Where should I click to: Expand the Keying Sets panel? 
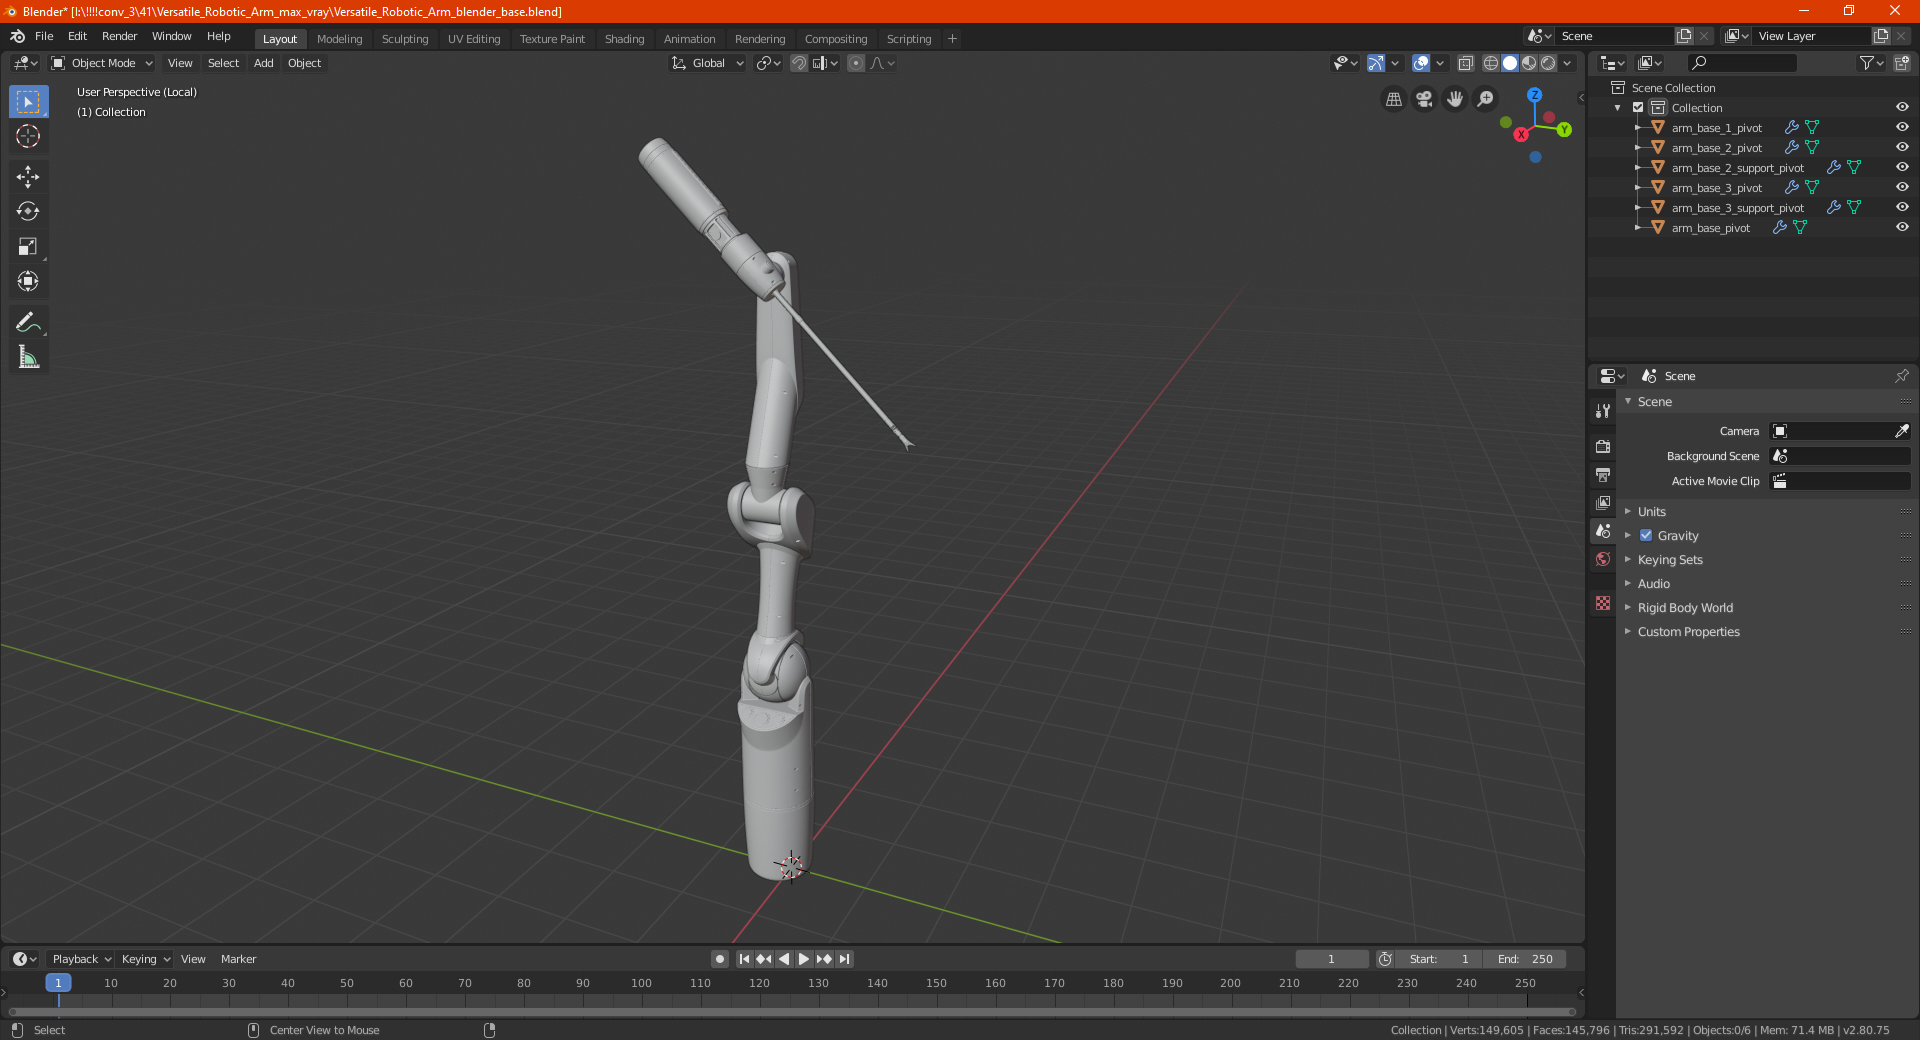click(x=1670, y=560)
